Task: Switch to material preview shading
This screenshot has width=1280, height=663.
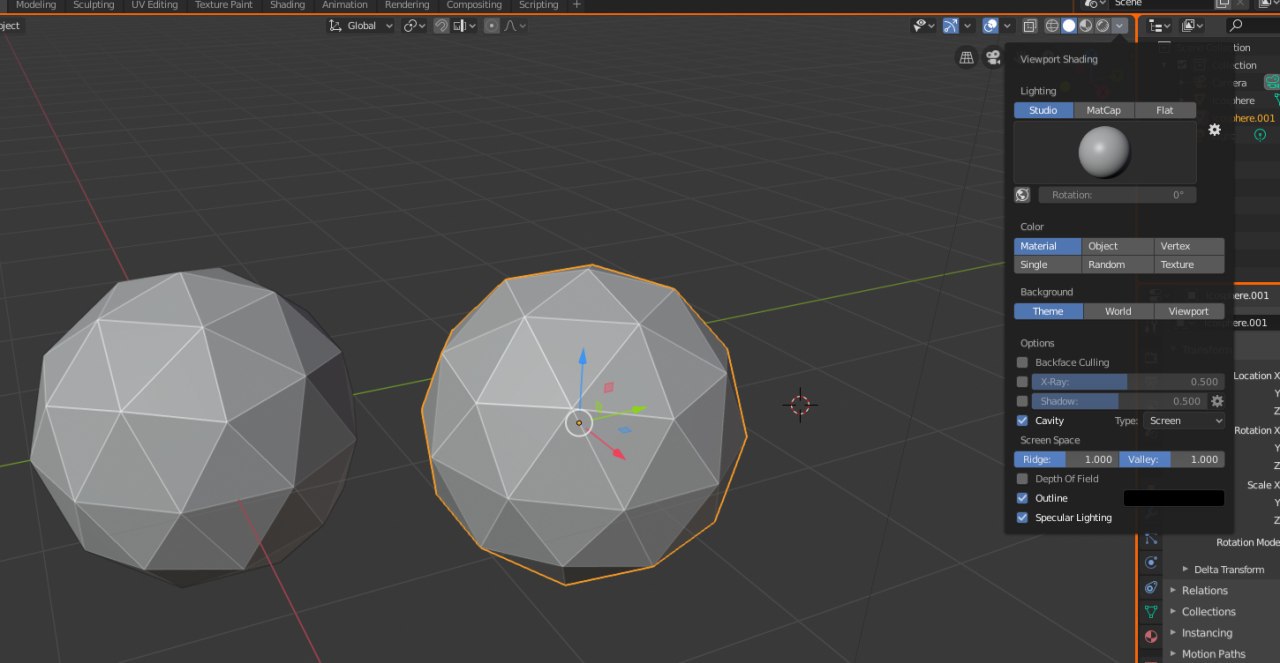Action: [x=1086, y=26]
